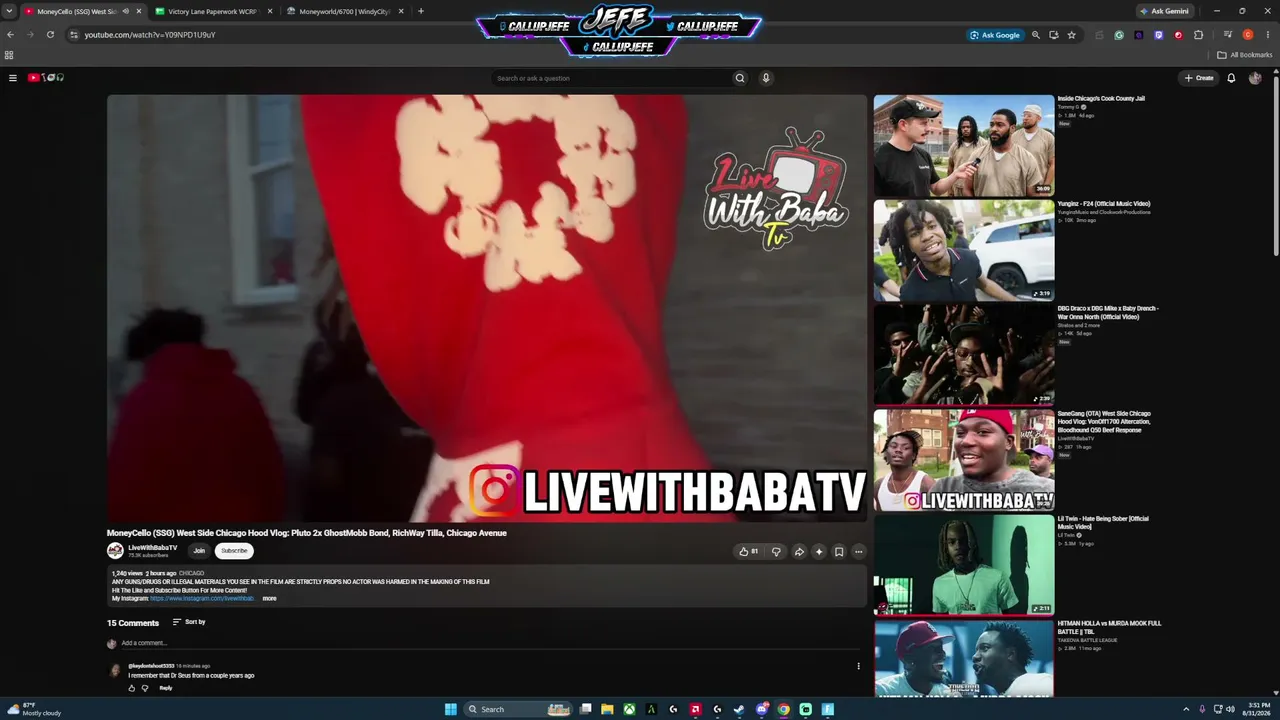Open the LiveWithBabaTV channel avatar
The width and height of the screenshot is (1280, 720).
(115, 550)
